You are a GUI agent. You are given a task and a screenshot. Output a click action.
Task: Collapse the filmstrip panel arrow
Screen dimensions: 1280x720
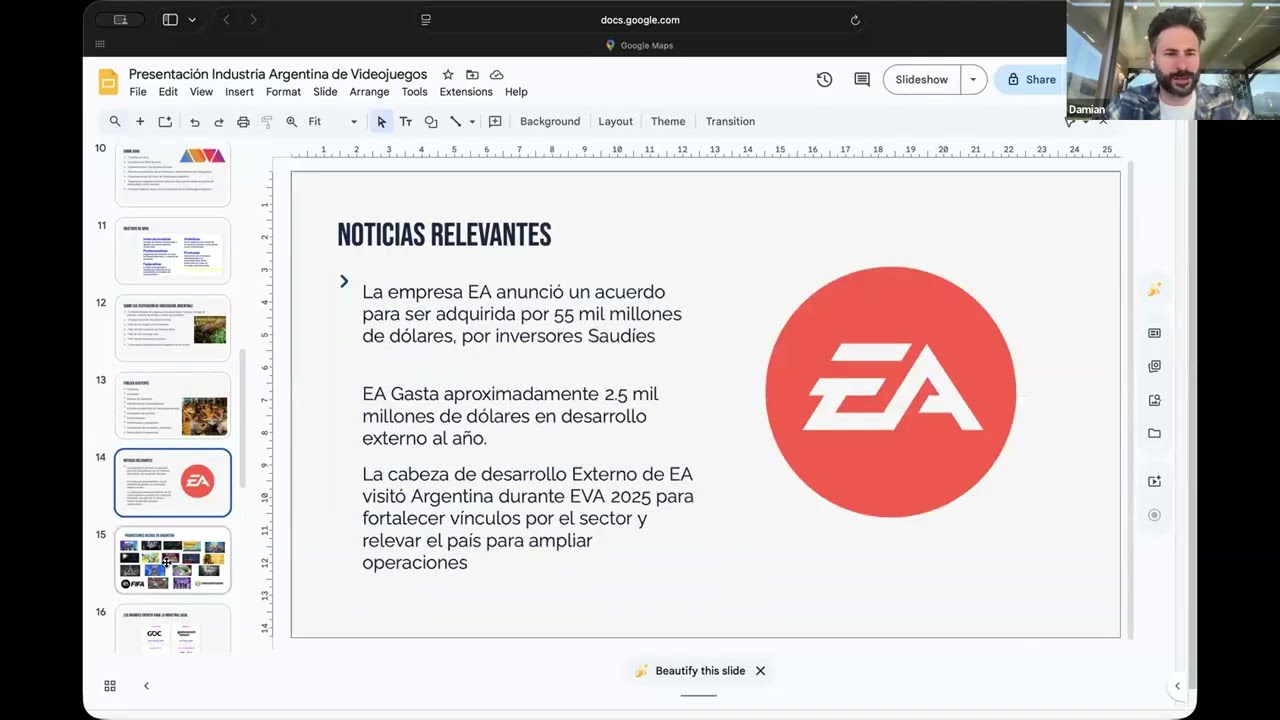pos(146,686)
